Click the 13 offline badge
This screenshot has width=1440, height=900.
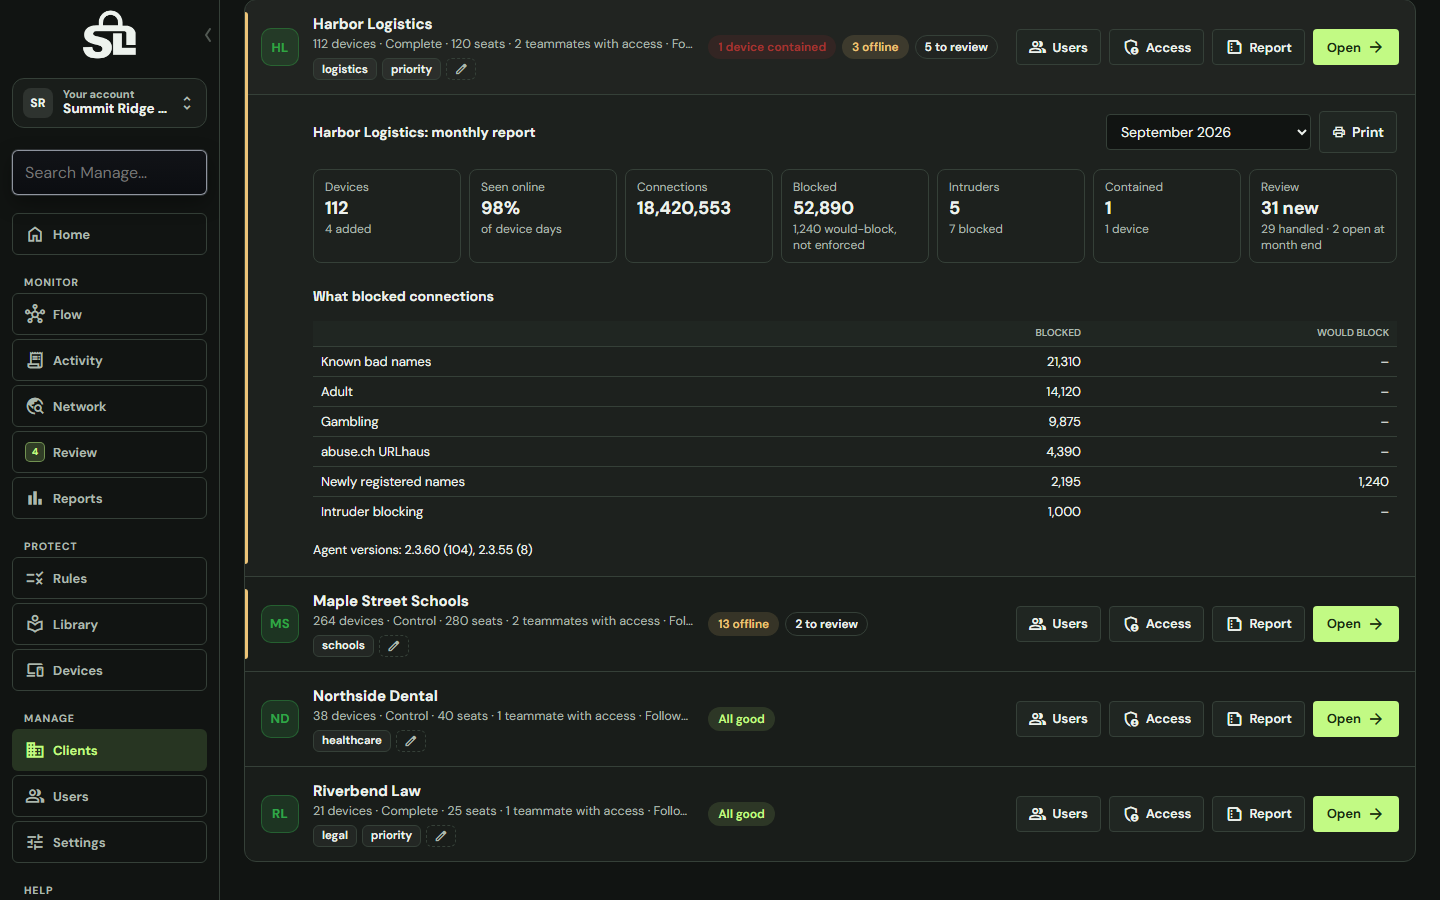[743, 624]
